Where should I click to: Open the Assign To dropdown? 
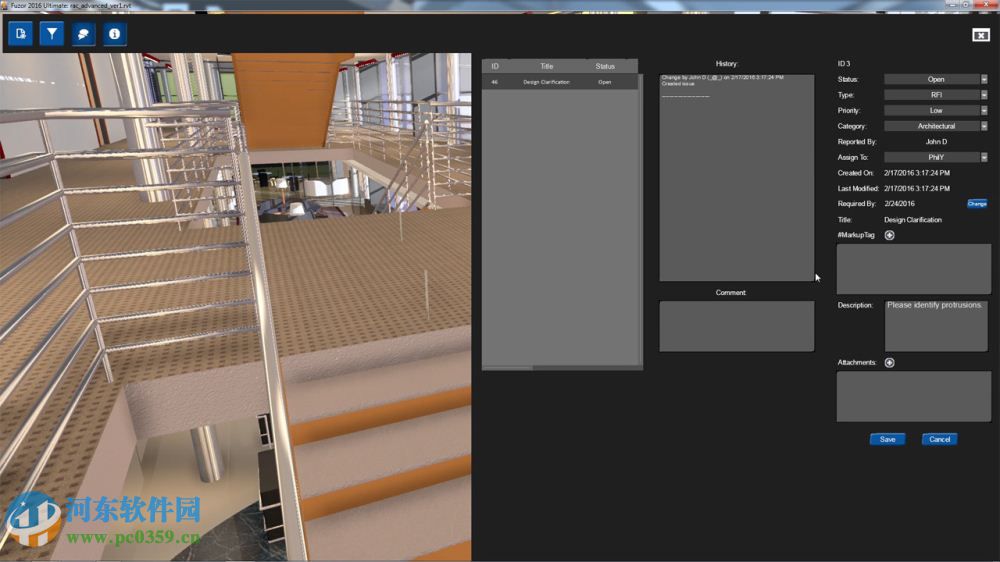tap(936, 158)
